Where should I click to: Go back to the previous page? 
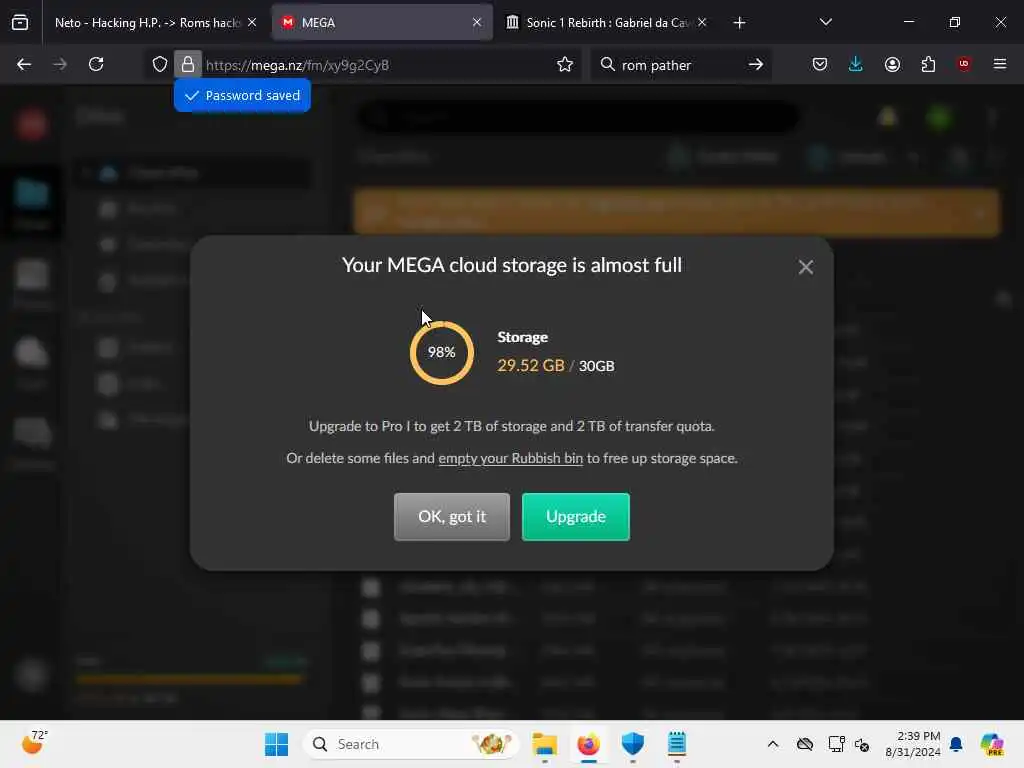[24, 64]
